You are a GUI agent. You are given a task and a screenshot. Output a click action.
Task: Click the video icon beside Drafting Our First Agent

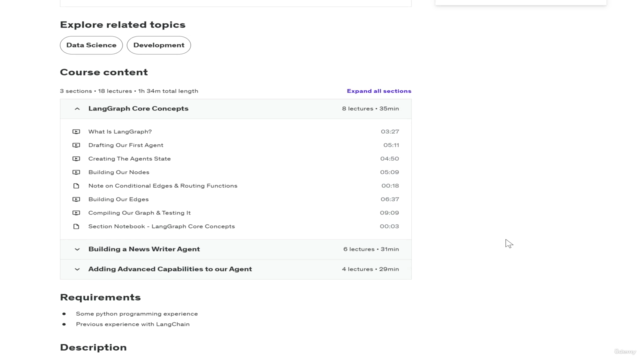coord(76,145)
